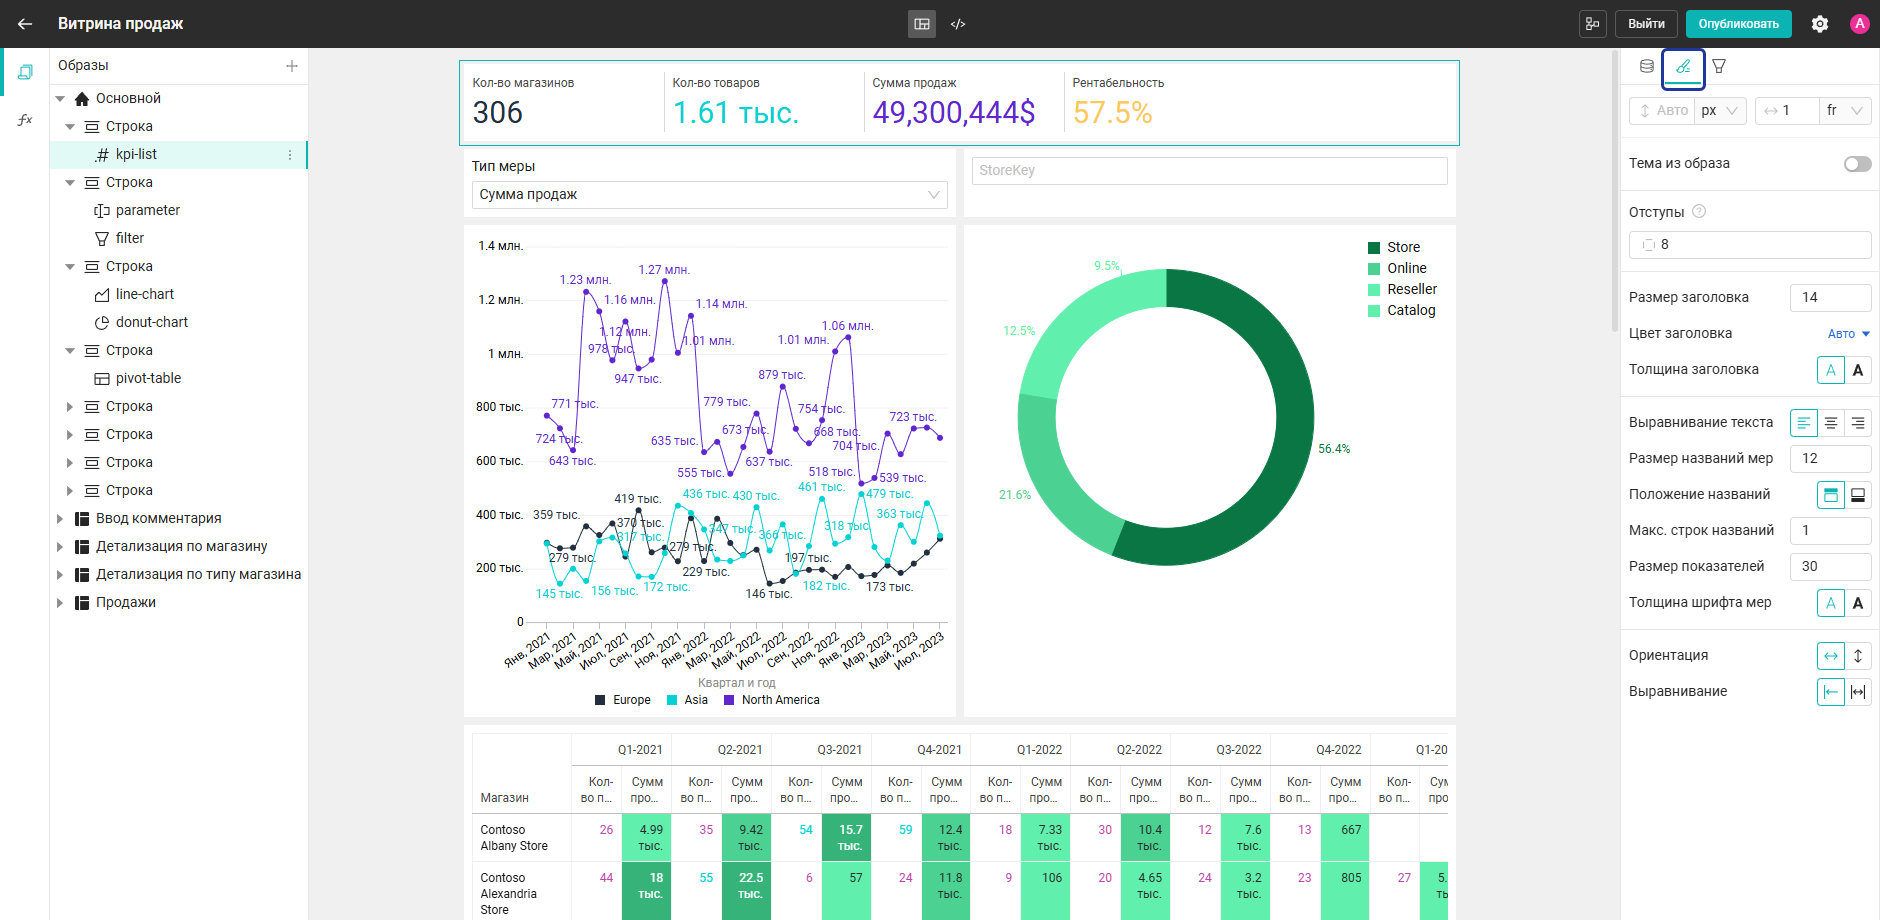The width and height of the screenshot is (1880, 920).
Task: Align text to center in Выравнивание текста
Action: [x=1831, y=423]
